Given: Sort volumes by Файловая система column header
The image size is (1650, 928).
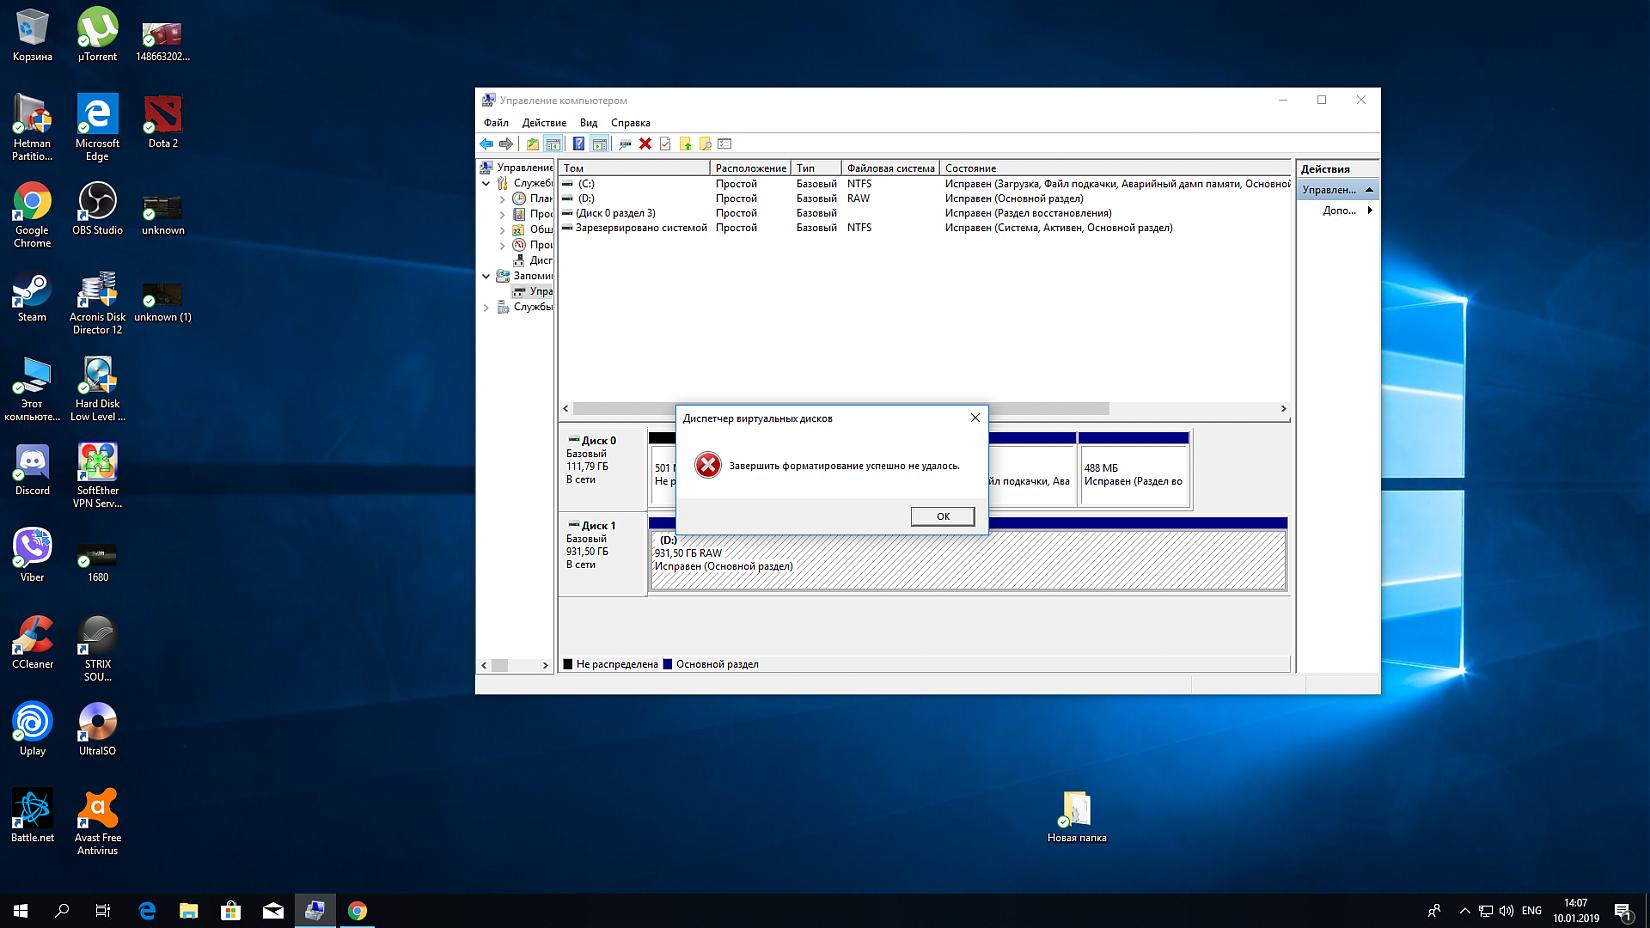Looking at the screenshot, I should (x=890, y=168).
